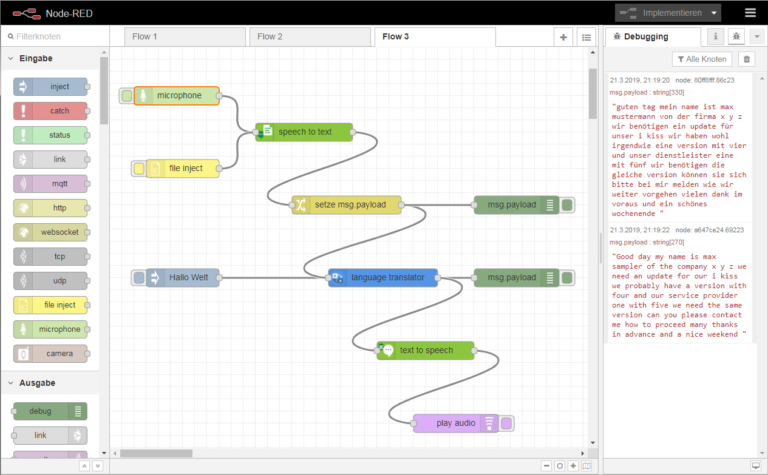Viewport: 768px width, 475px height.
Task: Toggle the play audio node's right button
Action: click(x=507, y=423)
